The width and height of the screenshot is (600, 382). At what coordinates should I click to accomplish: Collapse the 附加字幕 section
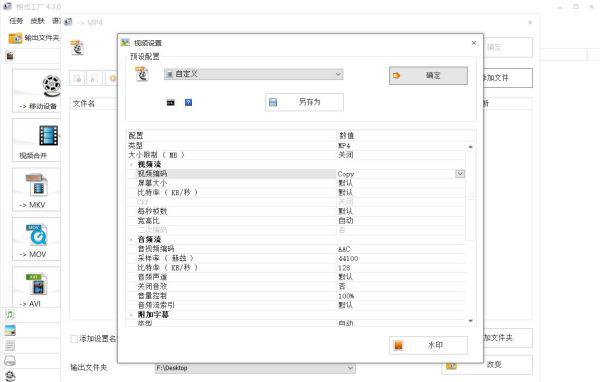(x=131, y=315)
